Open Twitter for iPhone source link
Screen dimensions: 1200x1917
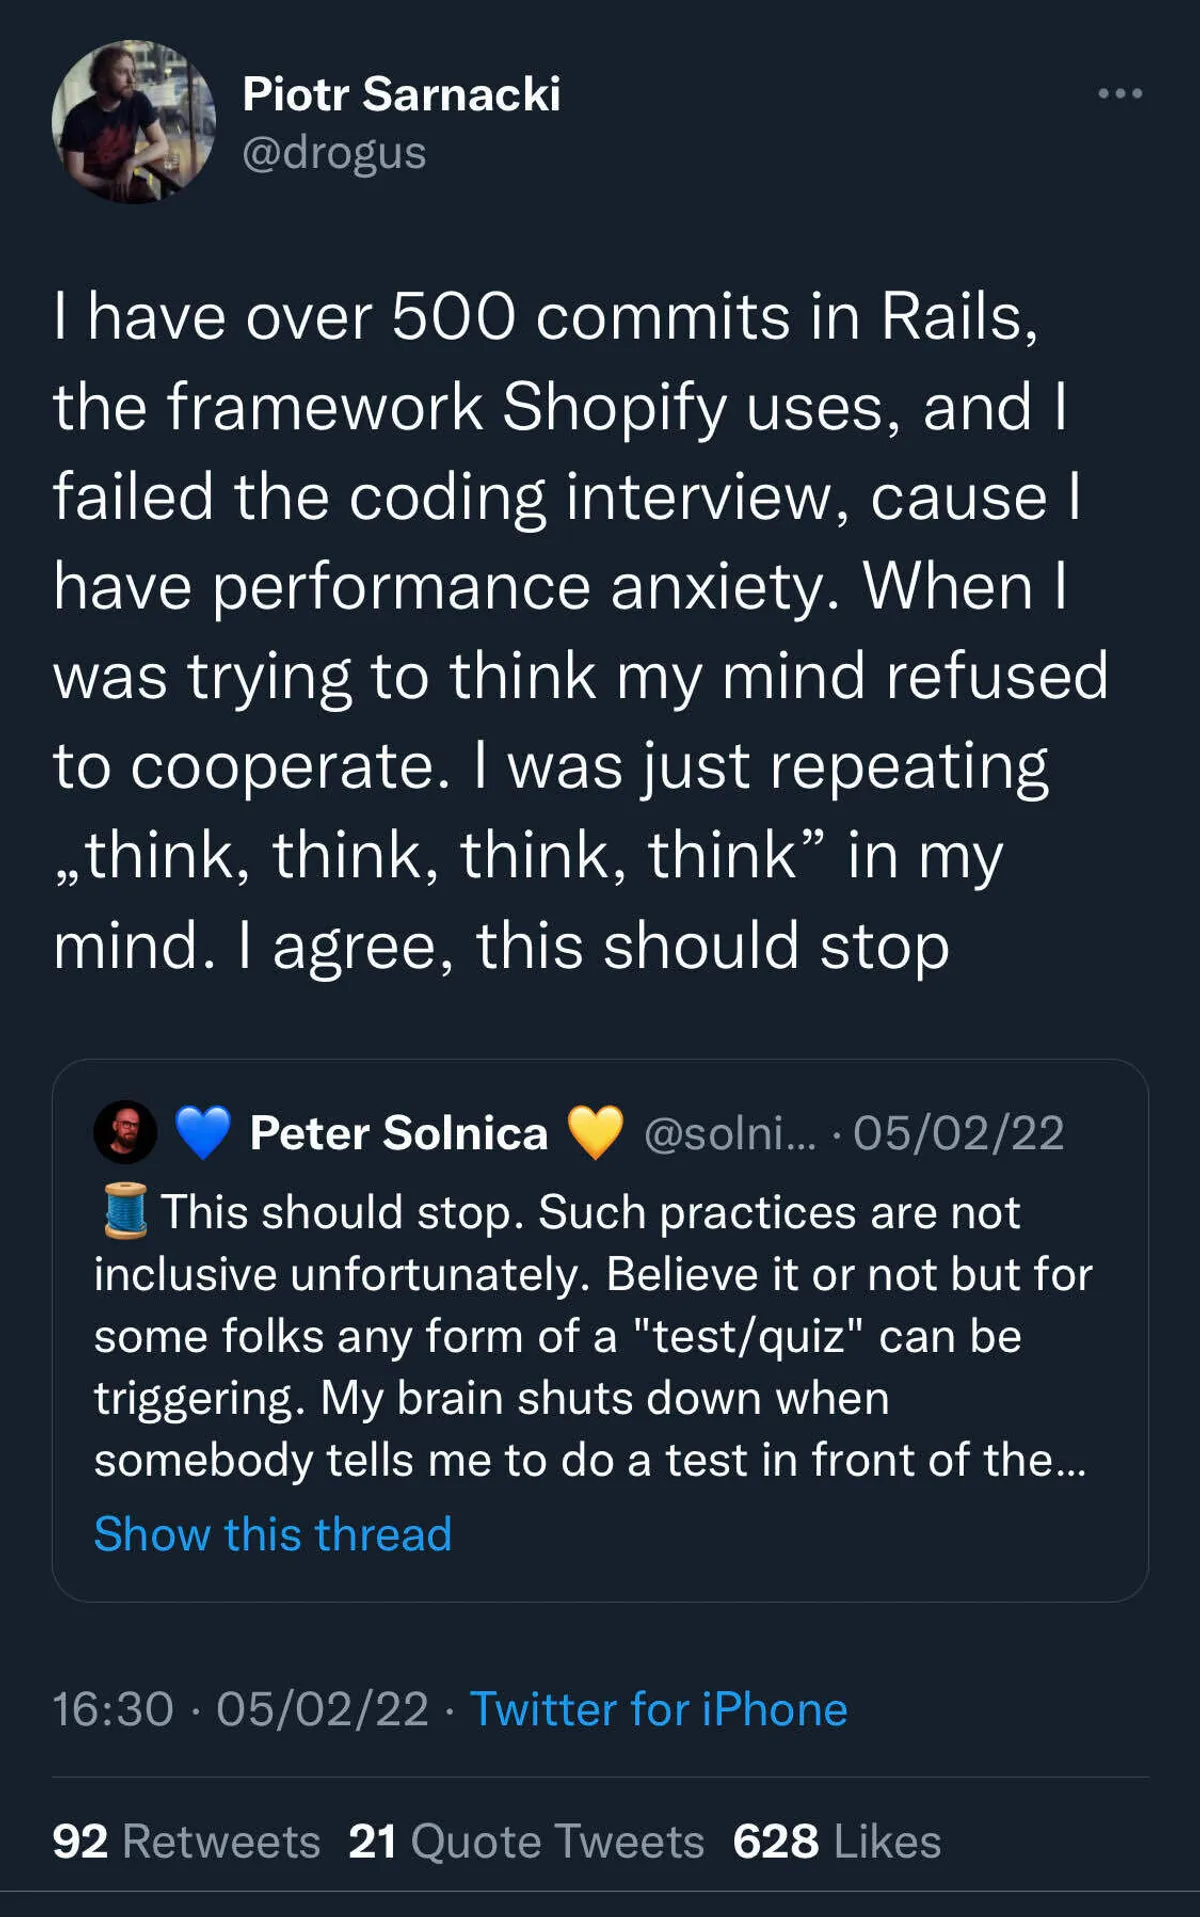658,1709
